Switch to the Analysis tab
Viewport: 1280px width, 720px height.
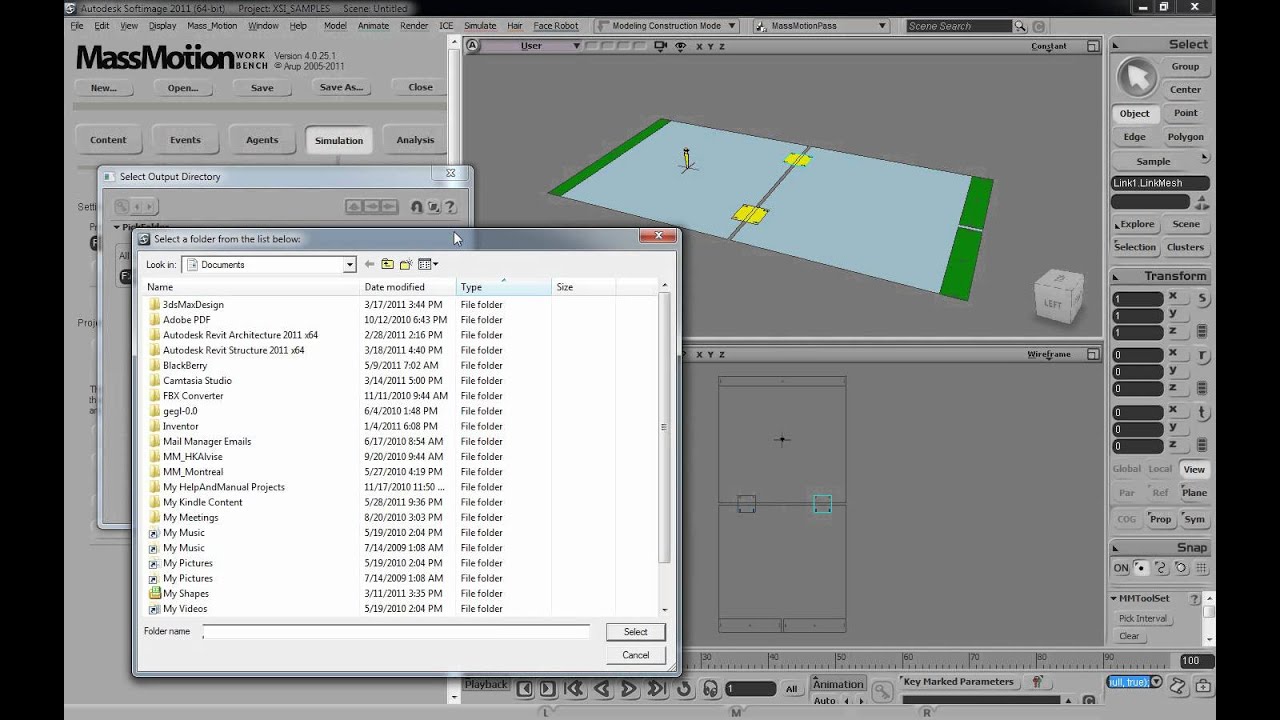(415, 140)
